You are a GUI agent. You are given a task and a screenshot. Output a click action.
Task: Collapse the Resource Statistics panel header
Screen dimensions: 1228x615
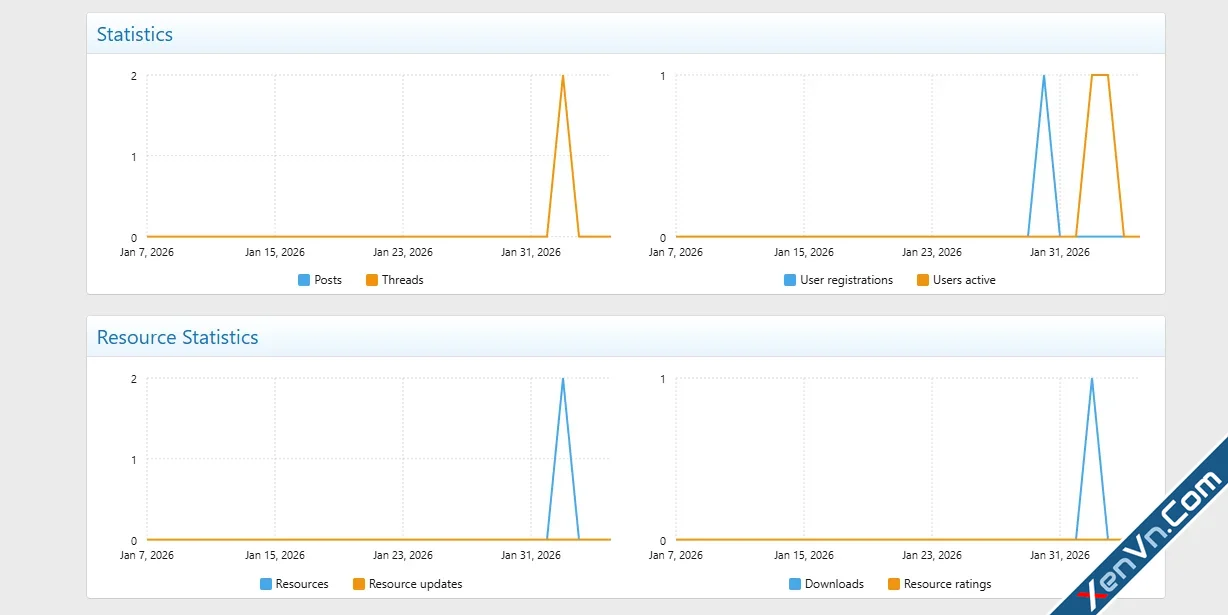[x=177, y=338]
